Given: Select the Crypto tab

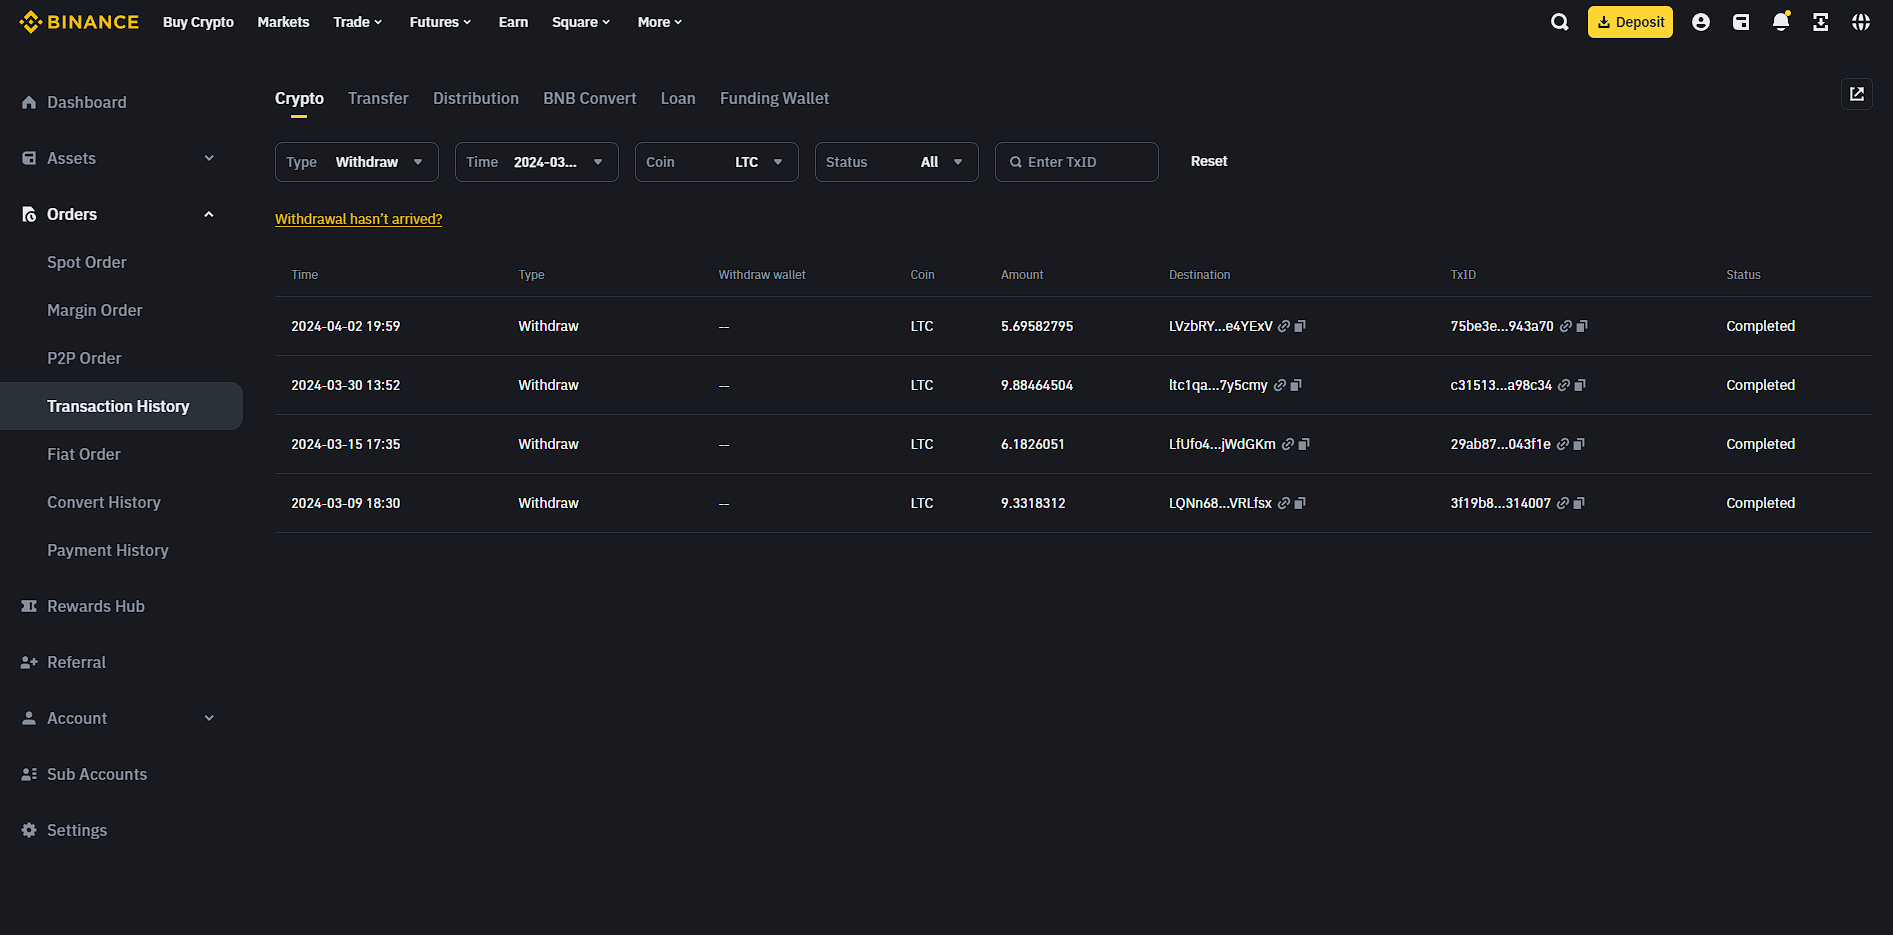Looking at the screenshot, I should click(x=299, y=98).
